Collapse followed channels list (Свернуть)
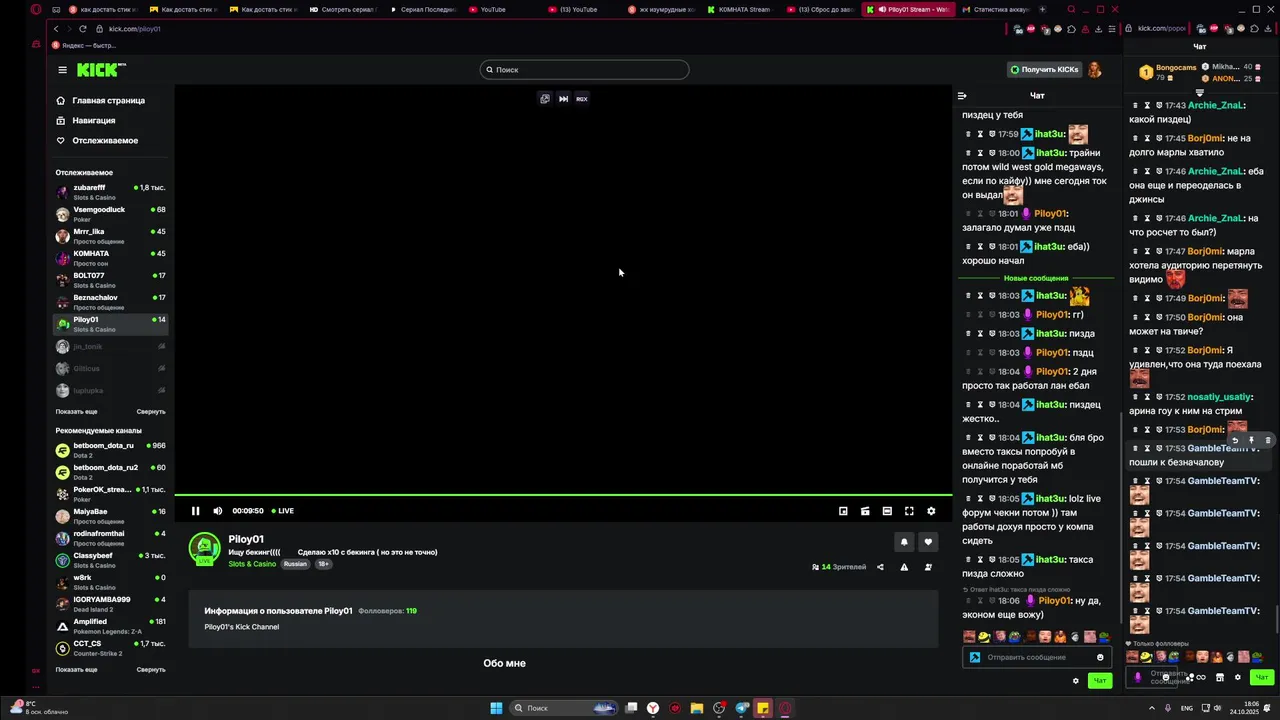Viewport: 1280px width, 720px height. pos(151,412)
